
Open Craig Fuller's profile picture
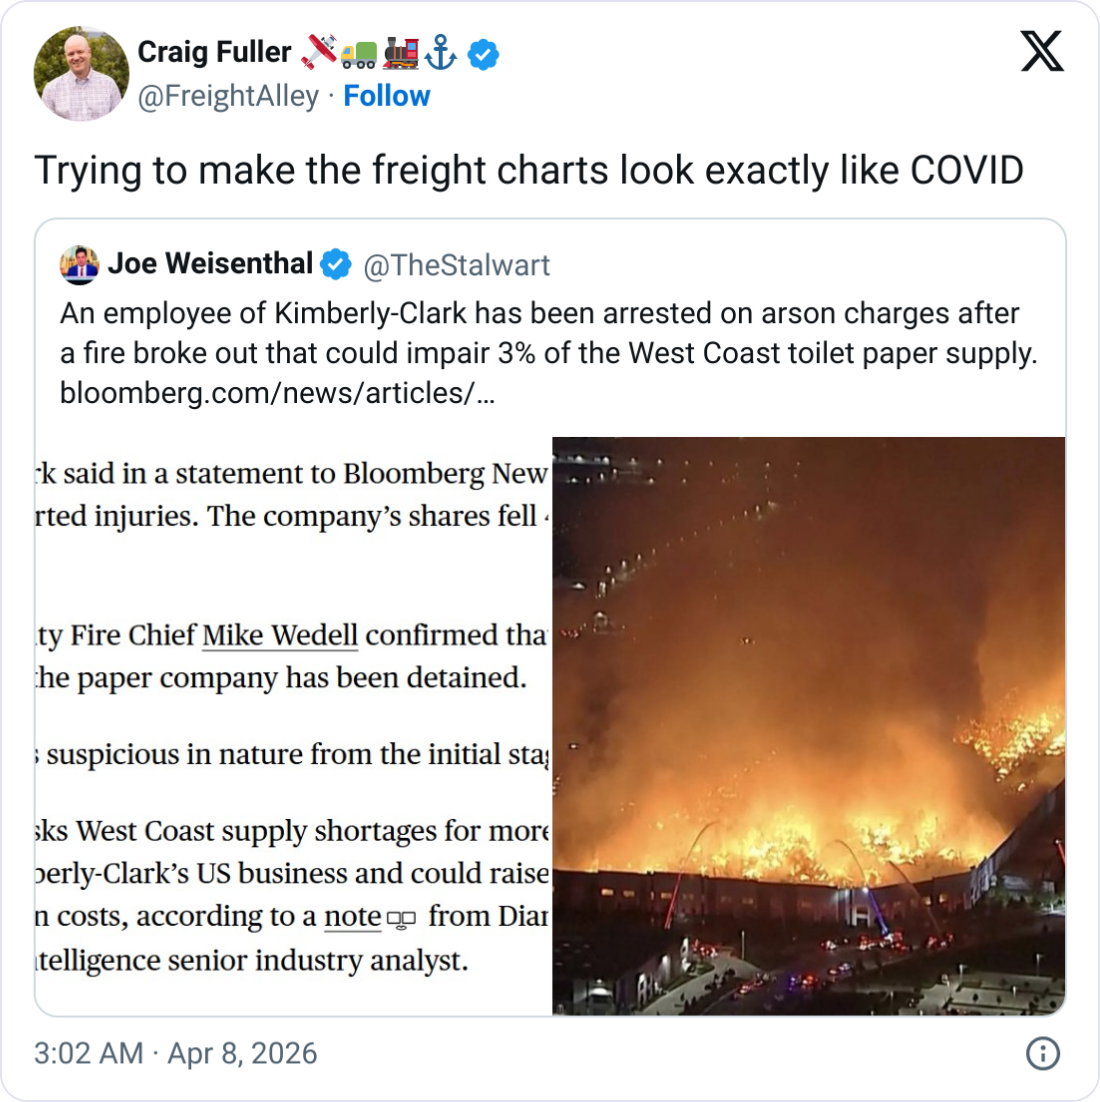pos(81,74)
